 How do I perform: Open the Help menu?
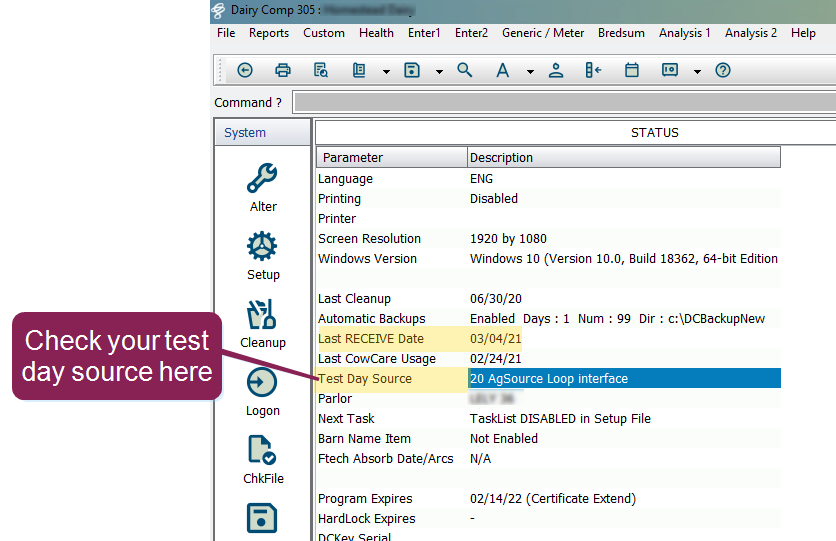click(x=803, y=33)
